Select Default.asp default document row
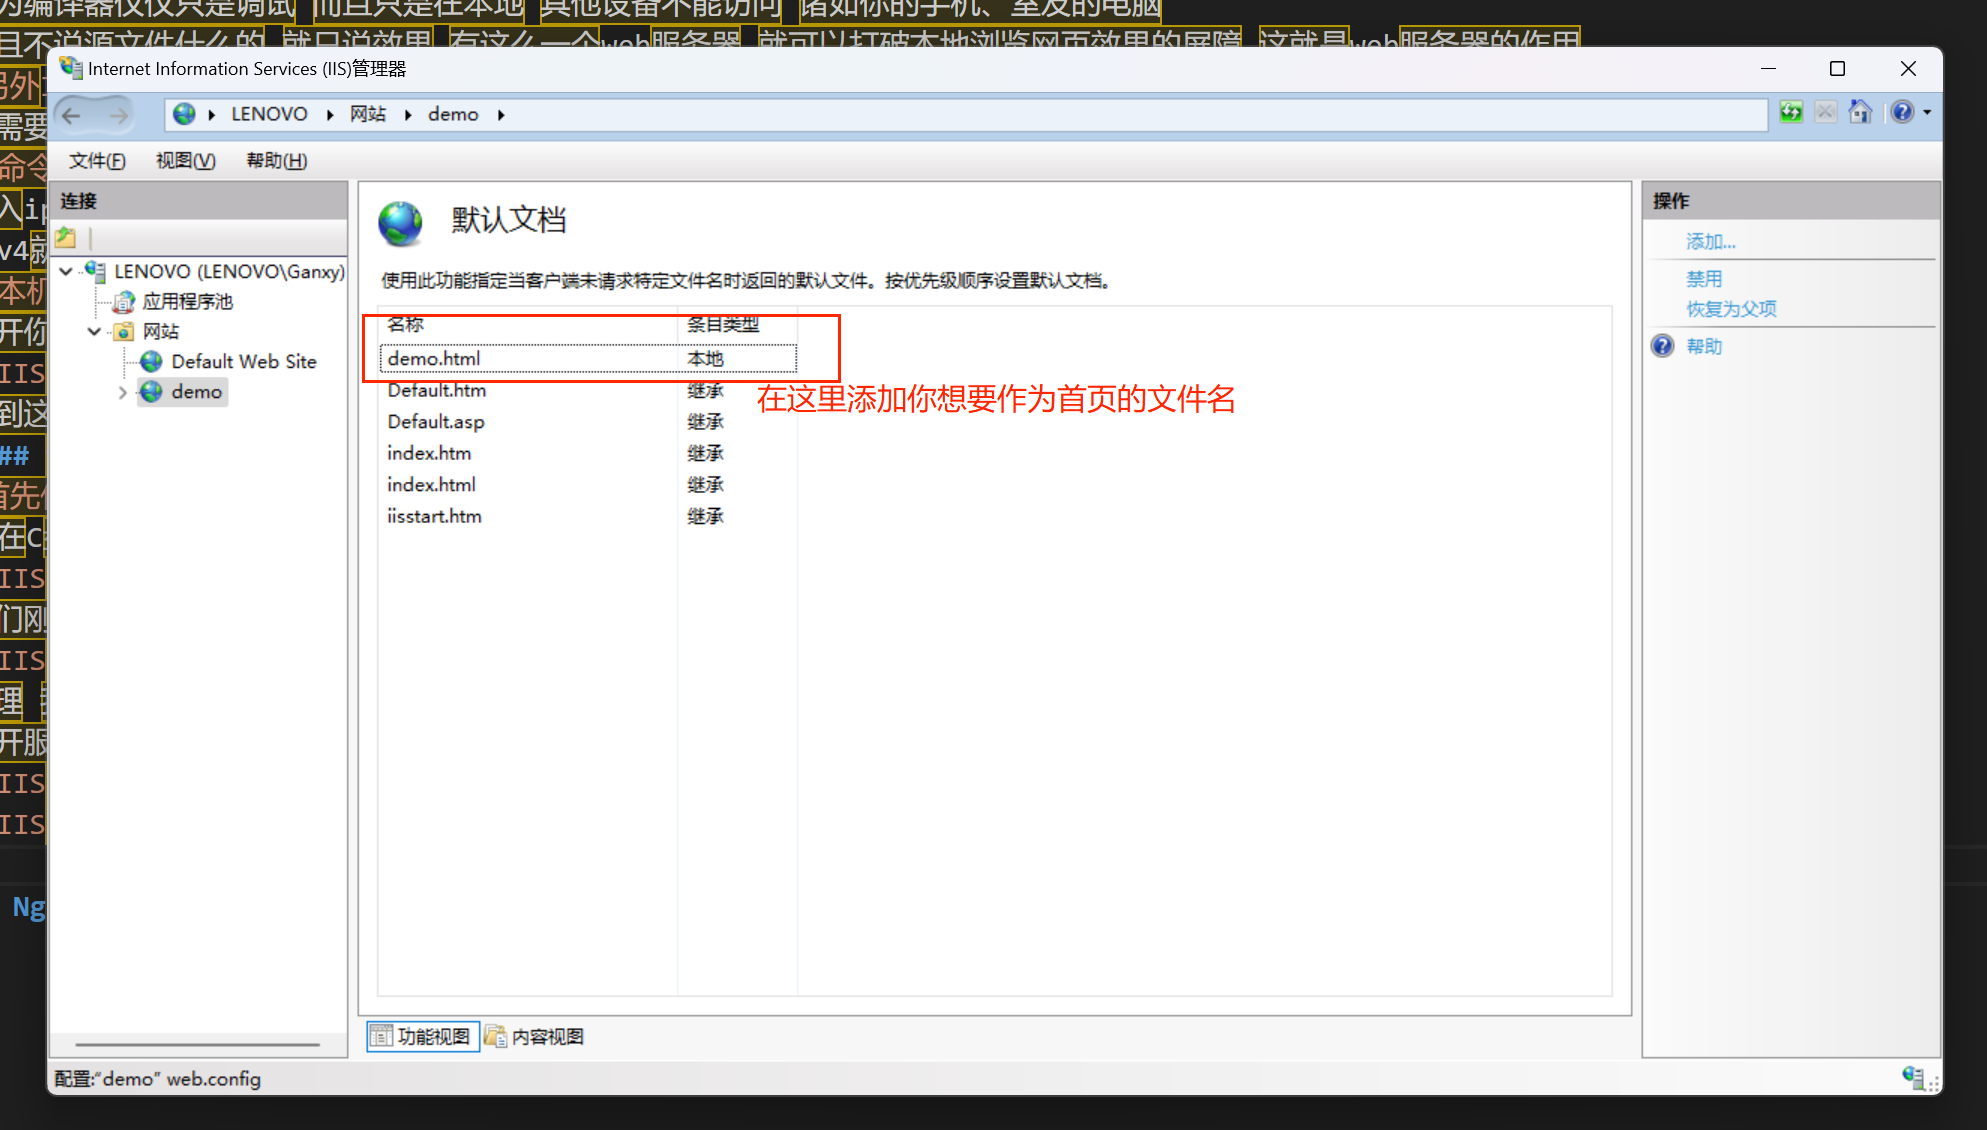The width and height of the screenshot is (1987, 1130). tap(588, 422)
